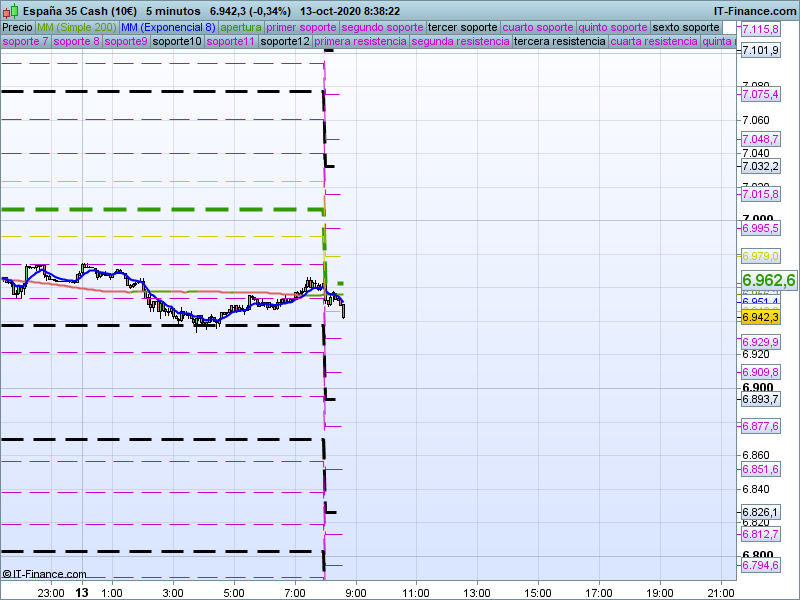
Task: Select the primer soporte label
Action: tap(302, 27)
